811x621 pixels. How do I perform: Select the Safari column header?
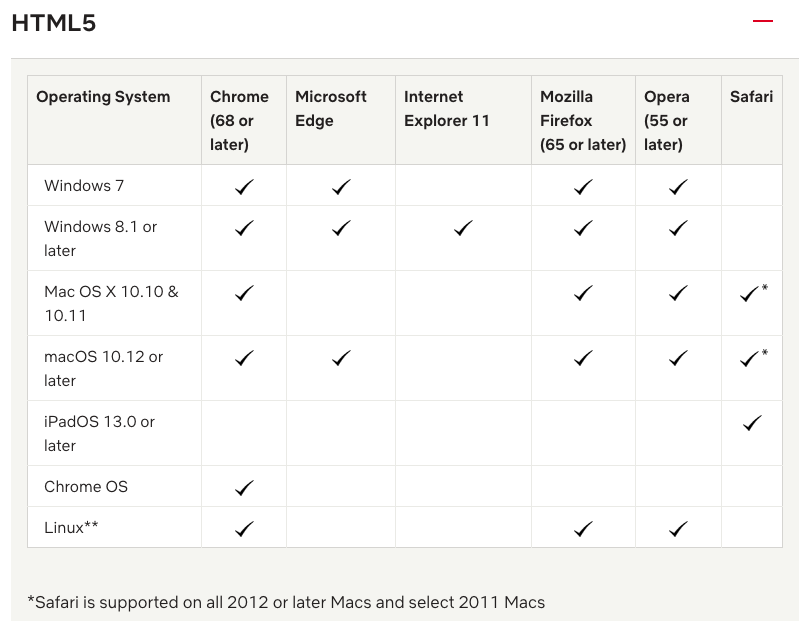click(x=752, y=97)
